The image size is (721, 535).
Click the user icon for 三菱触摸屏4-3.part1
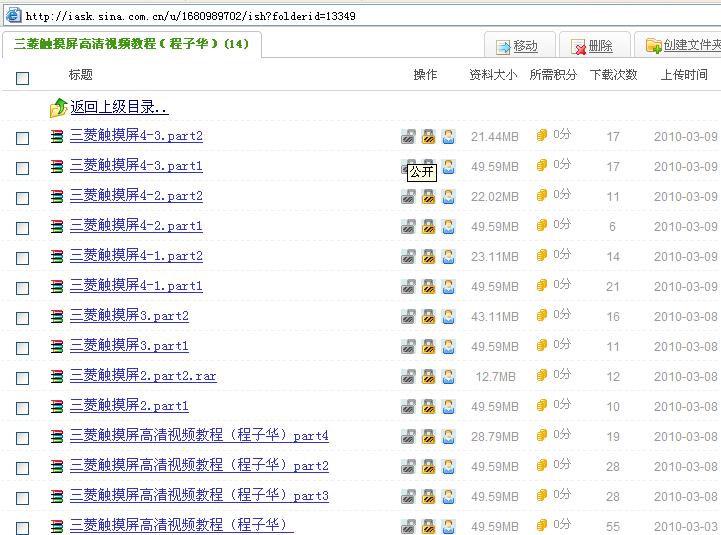pos(448,167)
